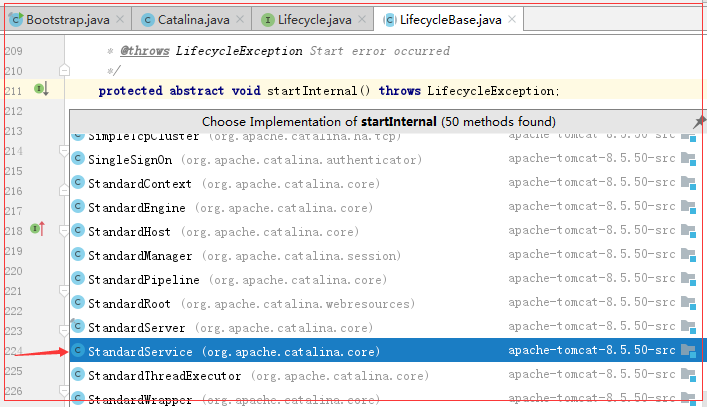Select the LifecycleBase.java tab

449,19
